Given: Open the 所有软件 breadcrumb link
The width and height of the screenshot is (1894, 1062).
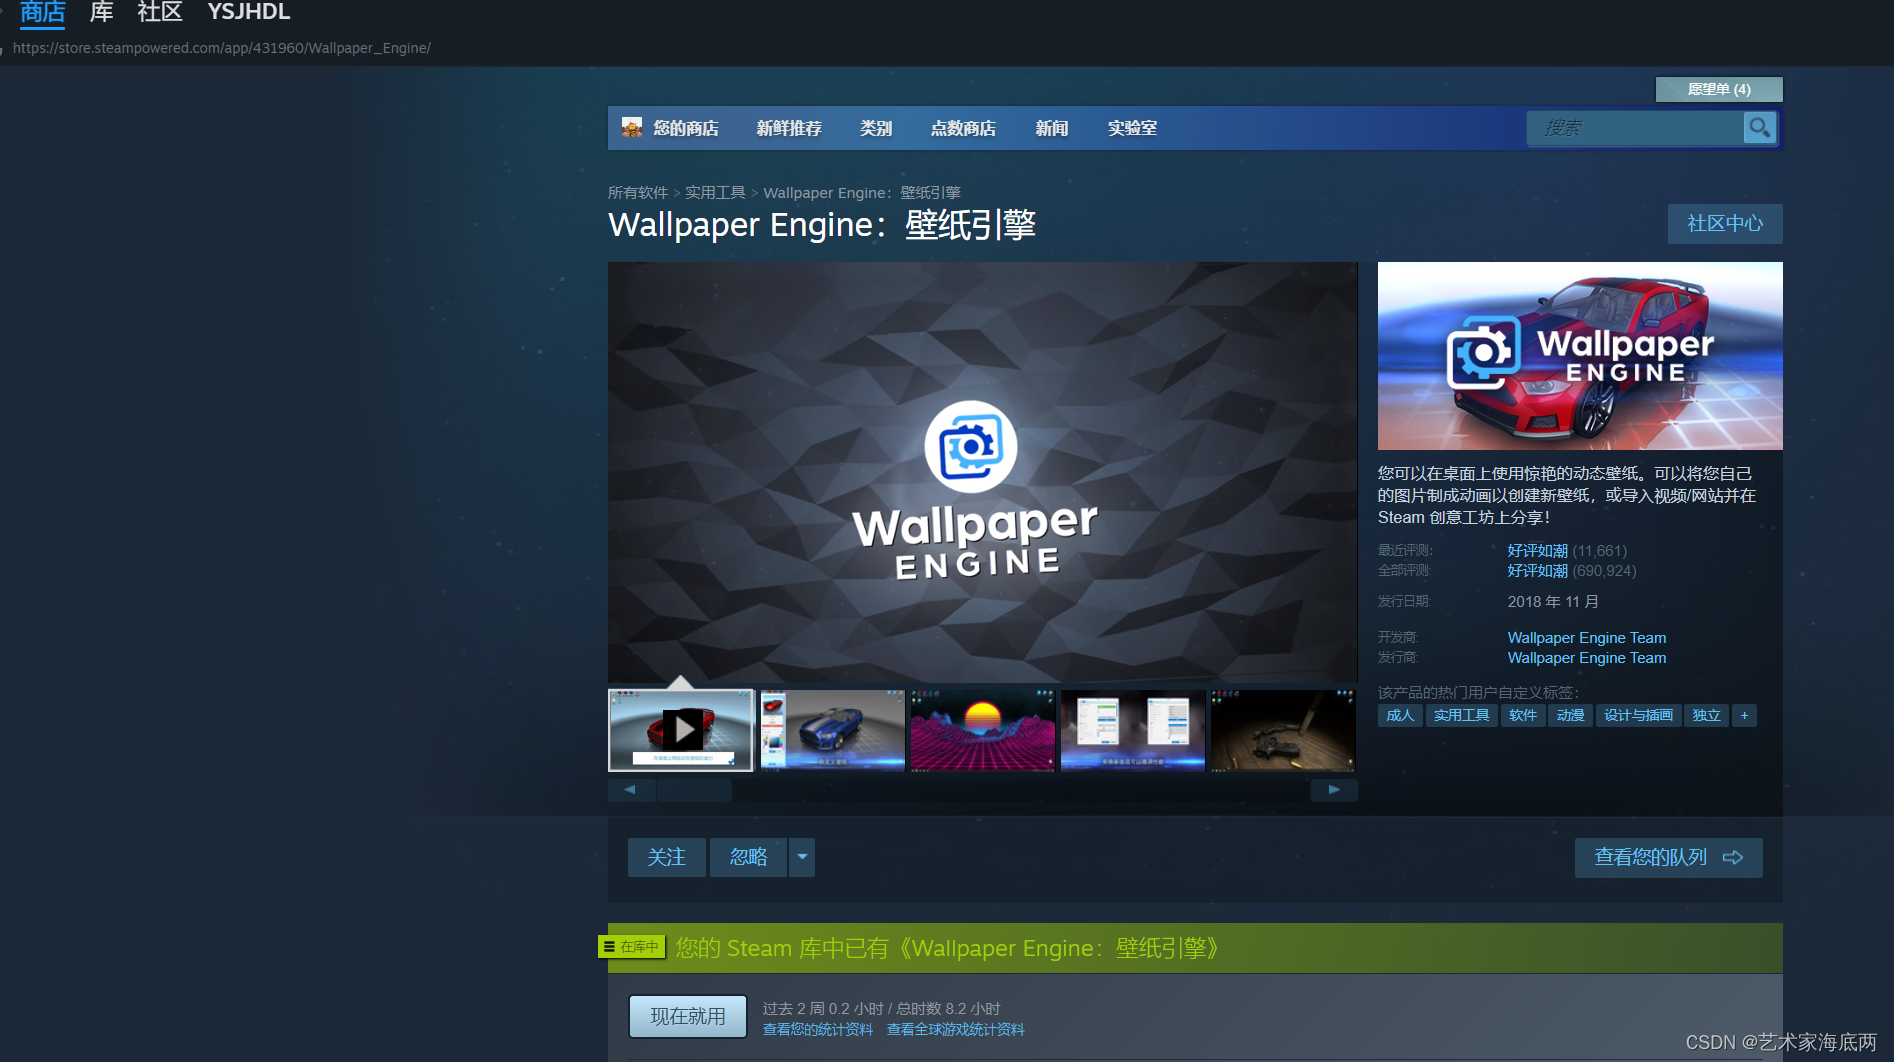Looking at the screenshot, I should 638,192.
